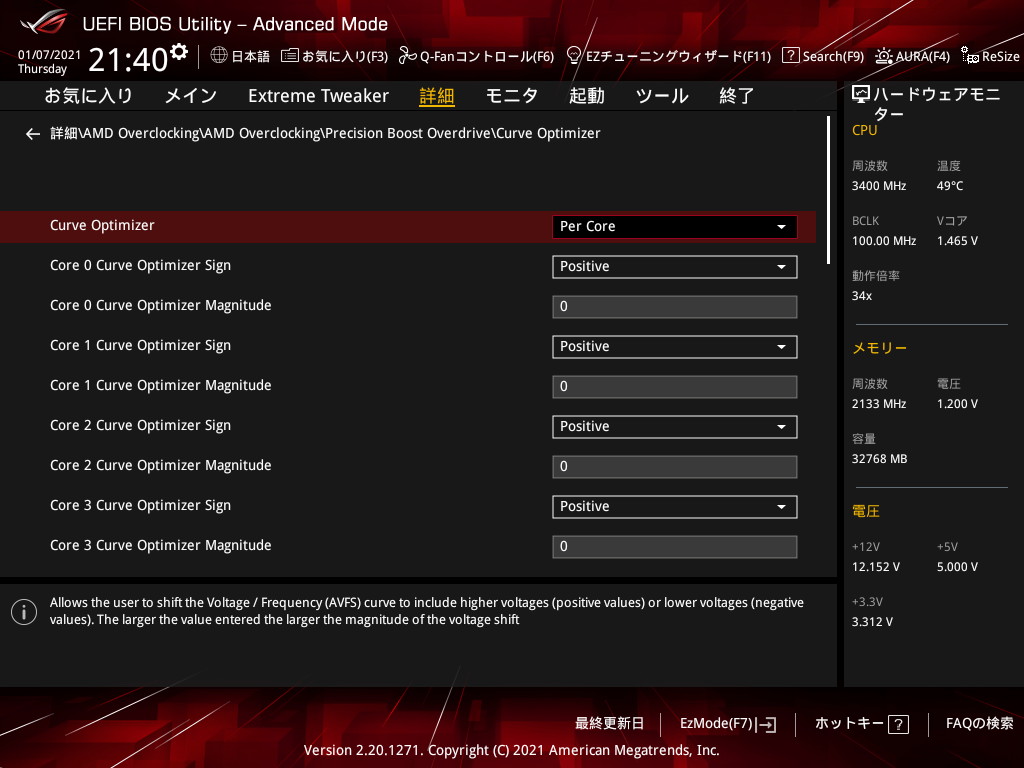Click the Core 2 Curve Optimizer Sign label
The image size is (1024, 768).
[140, 426]
